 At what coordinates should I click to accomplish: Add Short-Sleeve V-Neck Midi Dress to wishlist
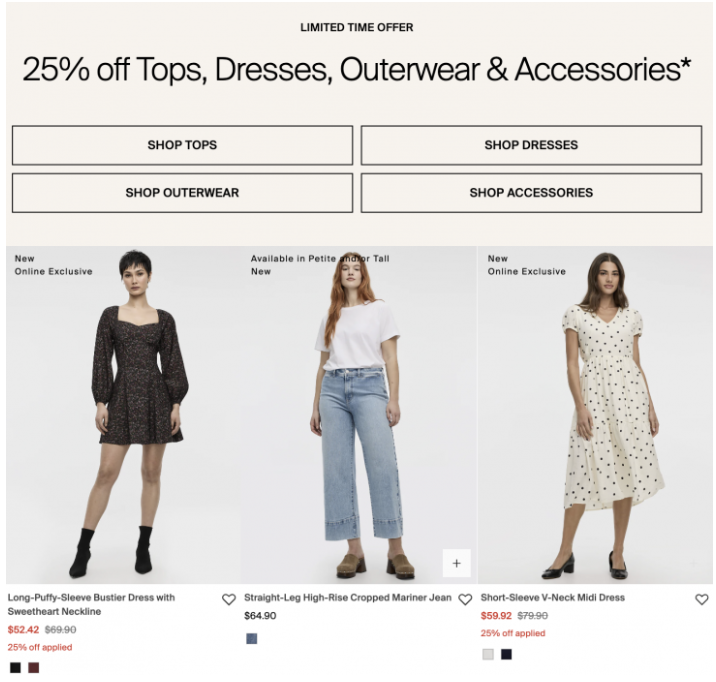click(x=701, y=599)
